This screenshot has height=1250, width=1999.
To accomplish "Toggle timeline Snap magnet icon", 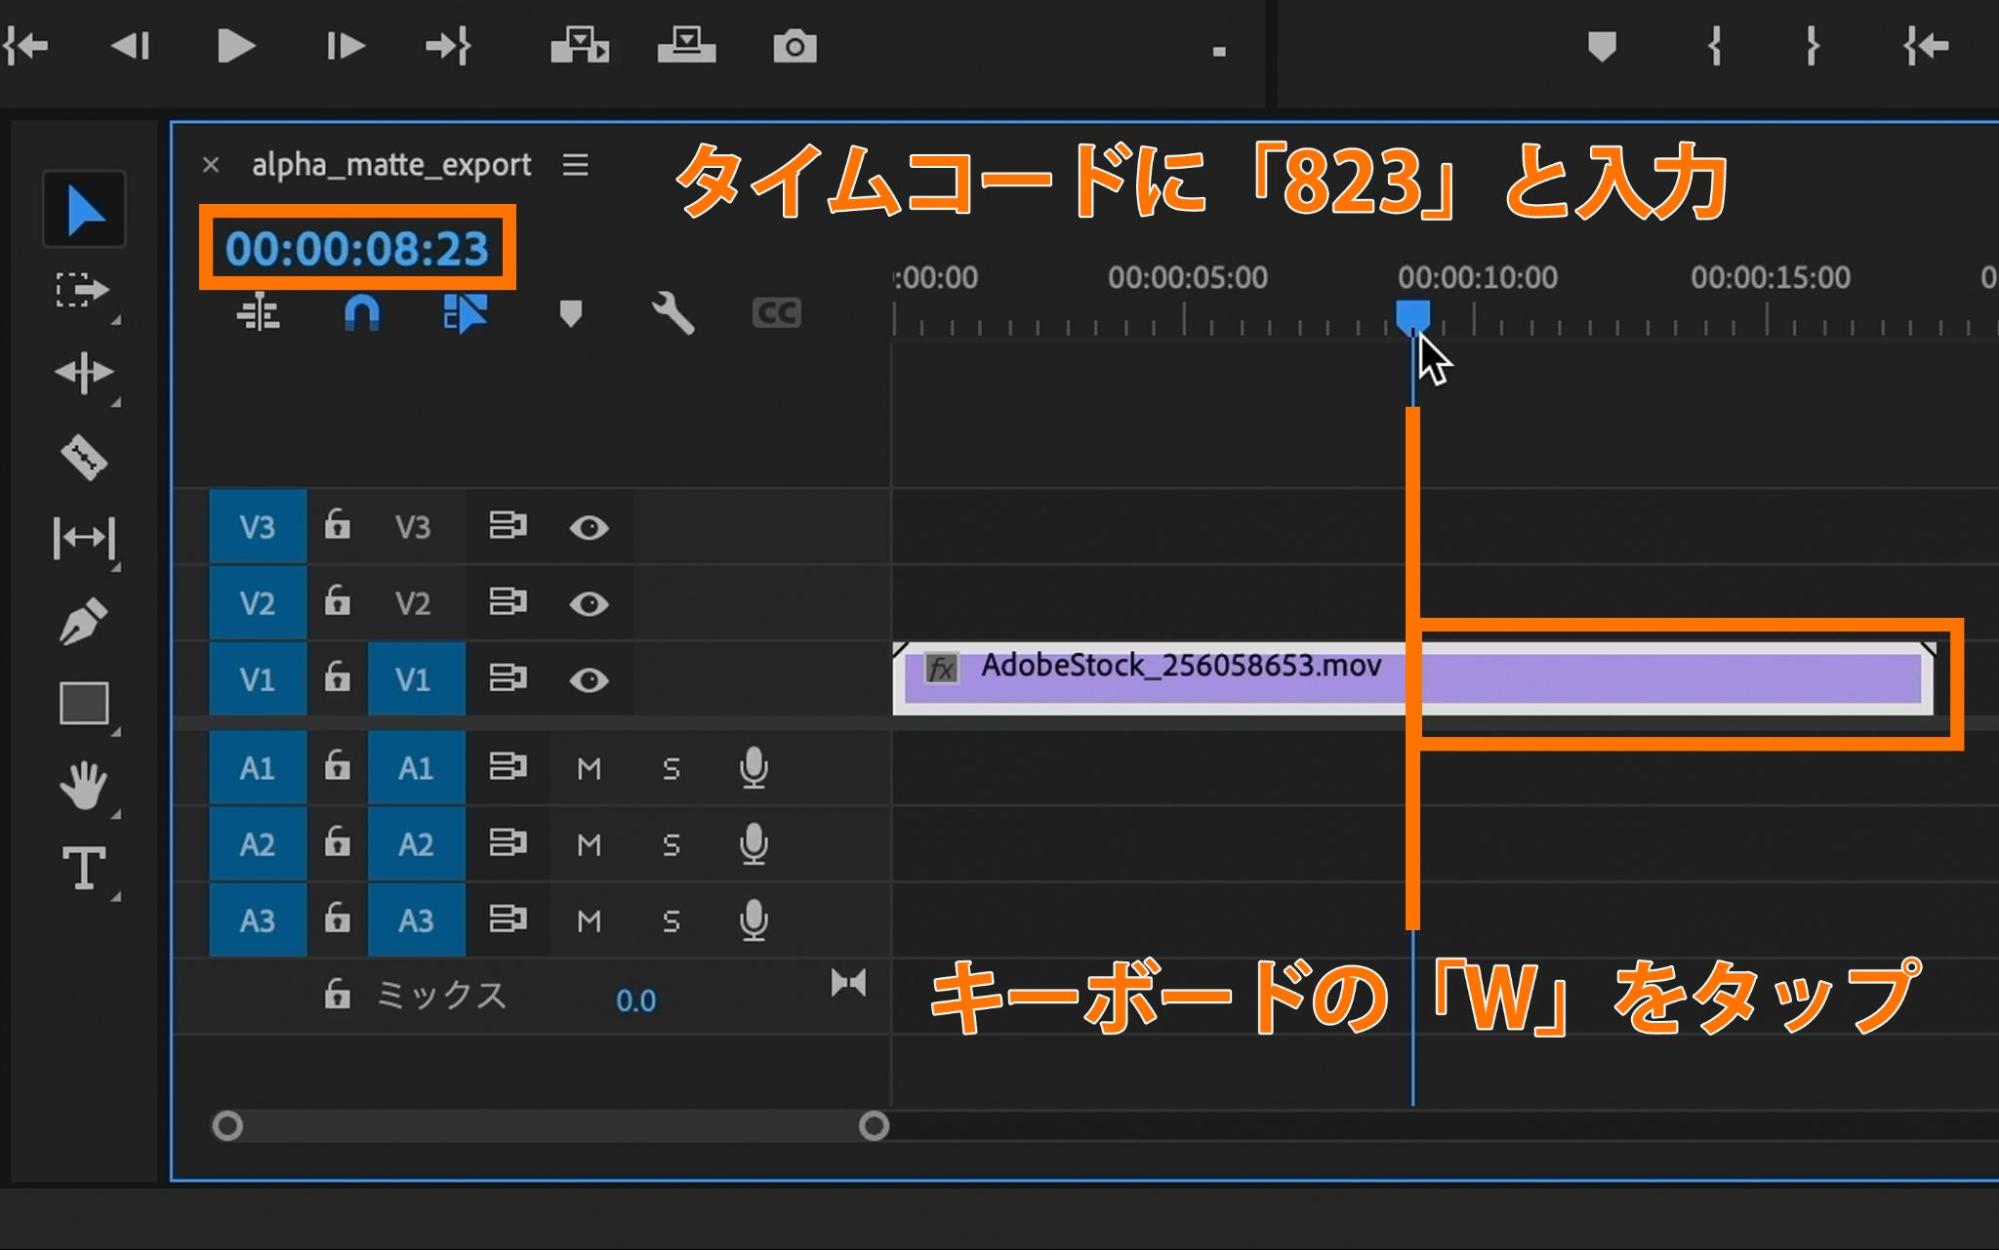I will [x=361, y=314].
